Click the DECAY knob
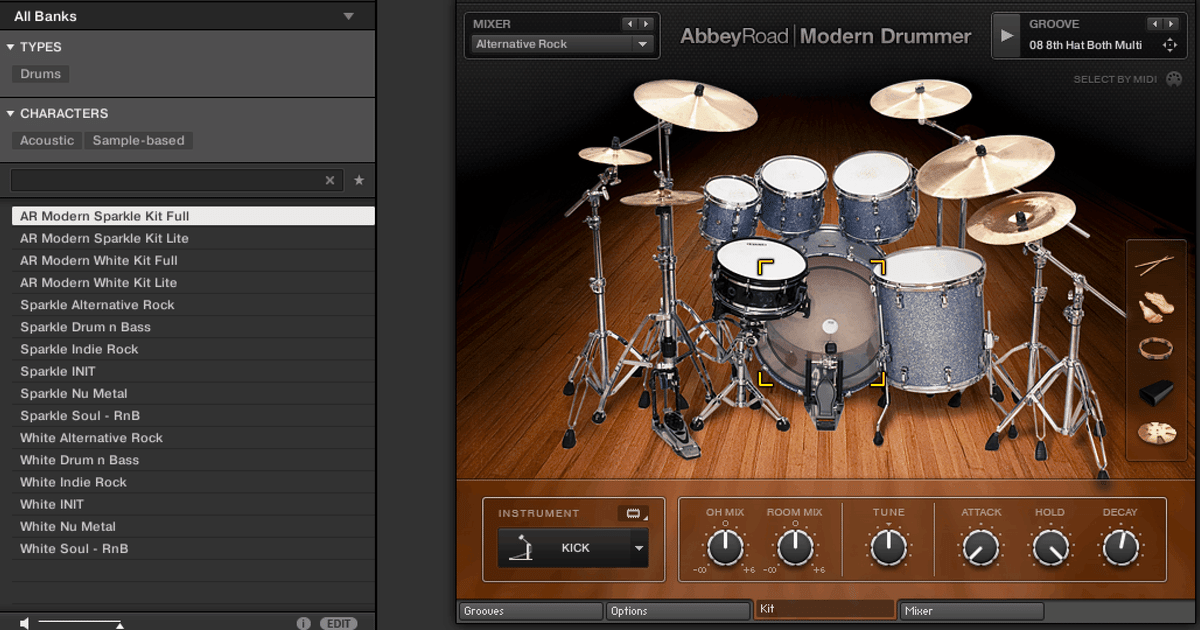1200x630 pixels. [x=1120, y=547]
